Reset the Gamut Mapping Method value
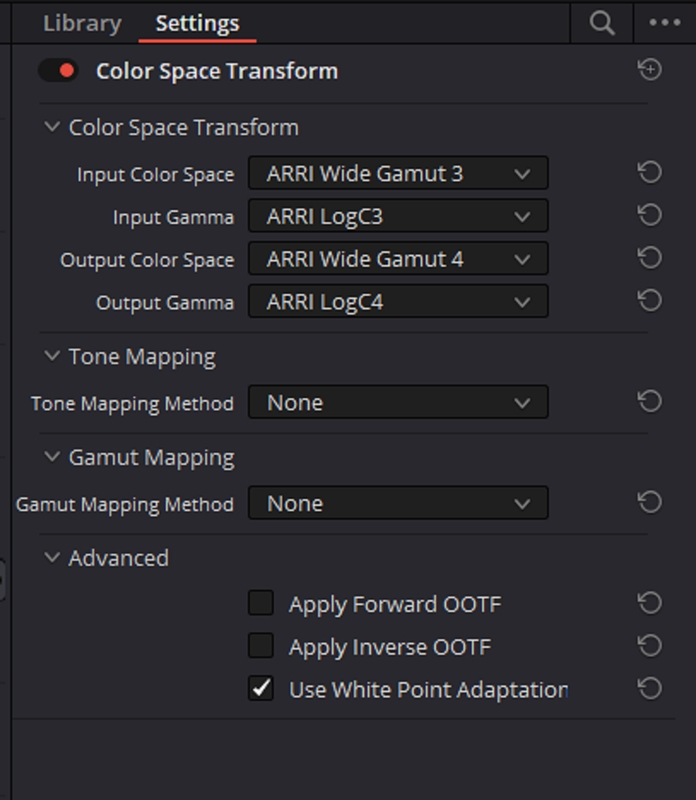Image resolution: width=696 pixels, height=800 pixels. point(650,503)
